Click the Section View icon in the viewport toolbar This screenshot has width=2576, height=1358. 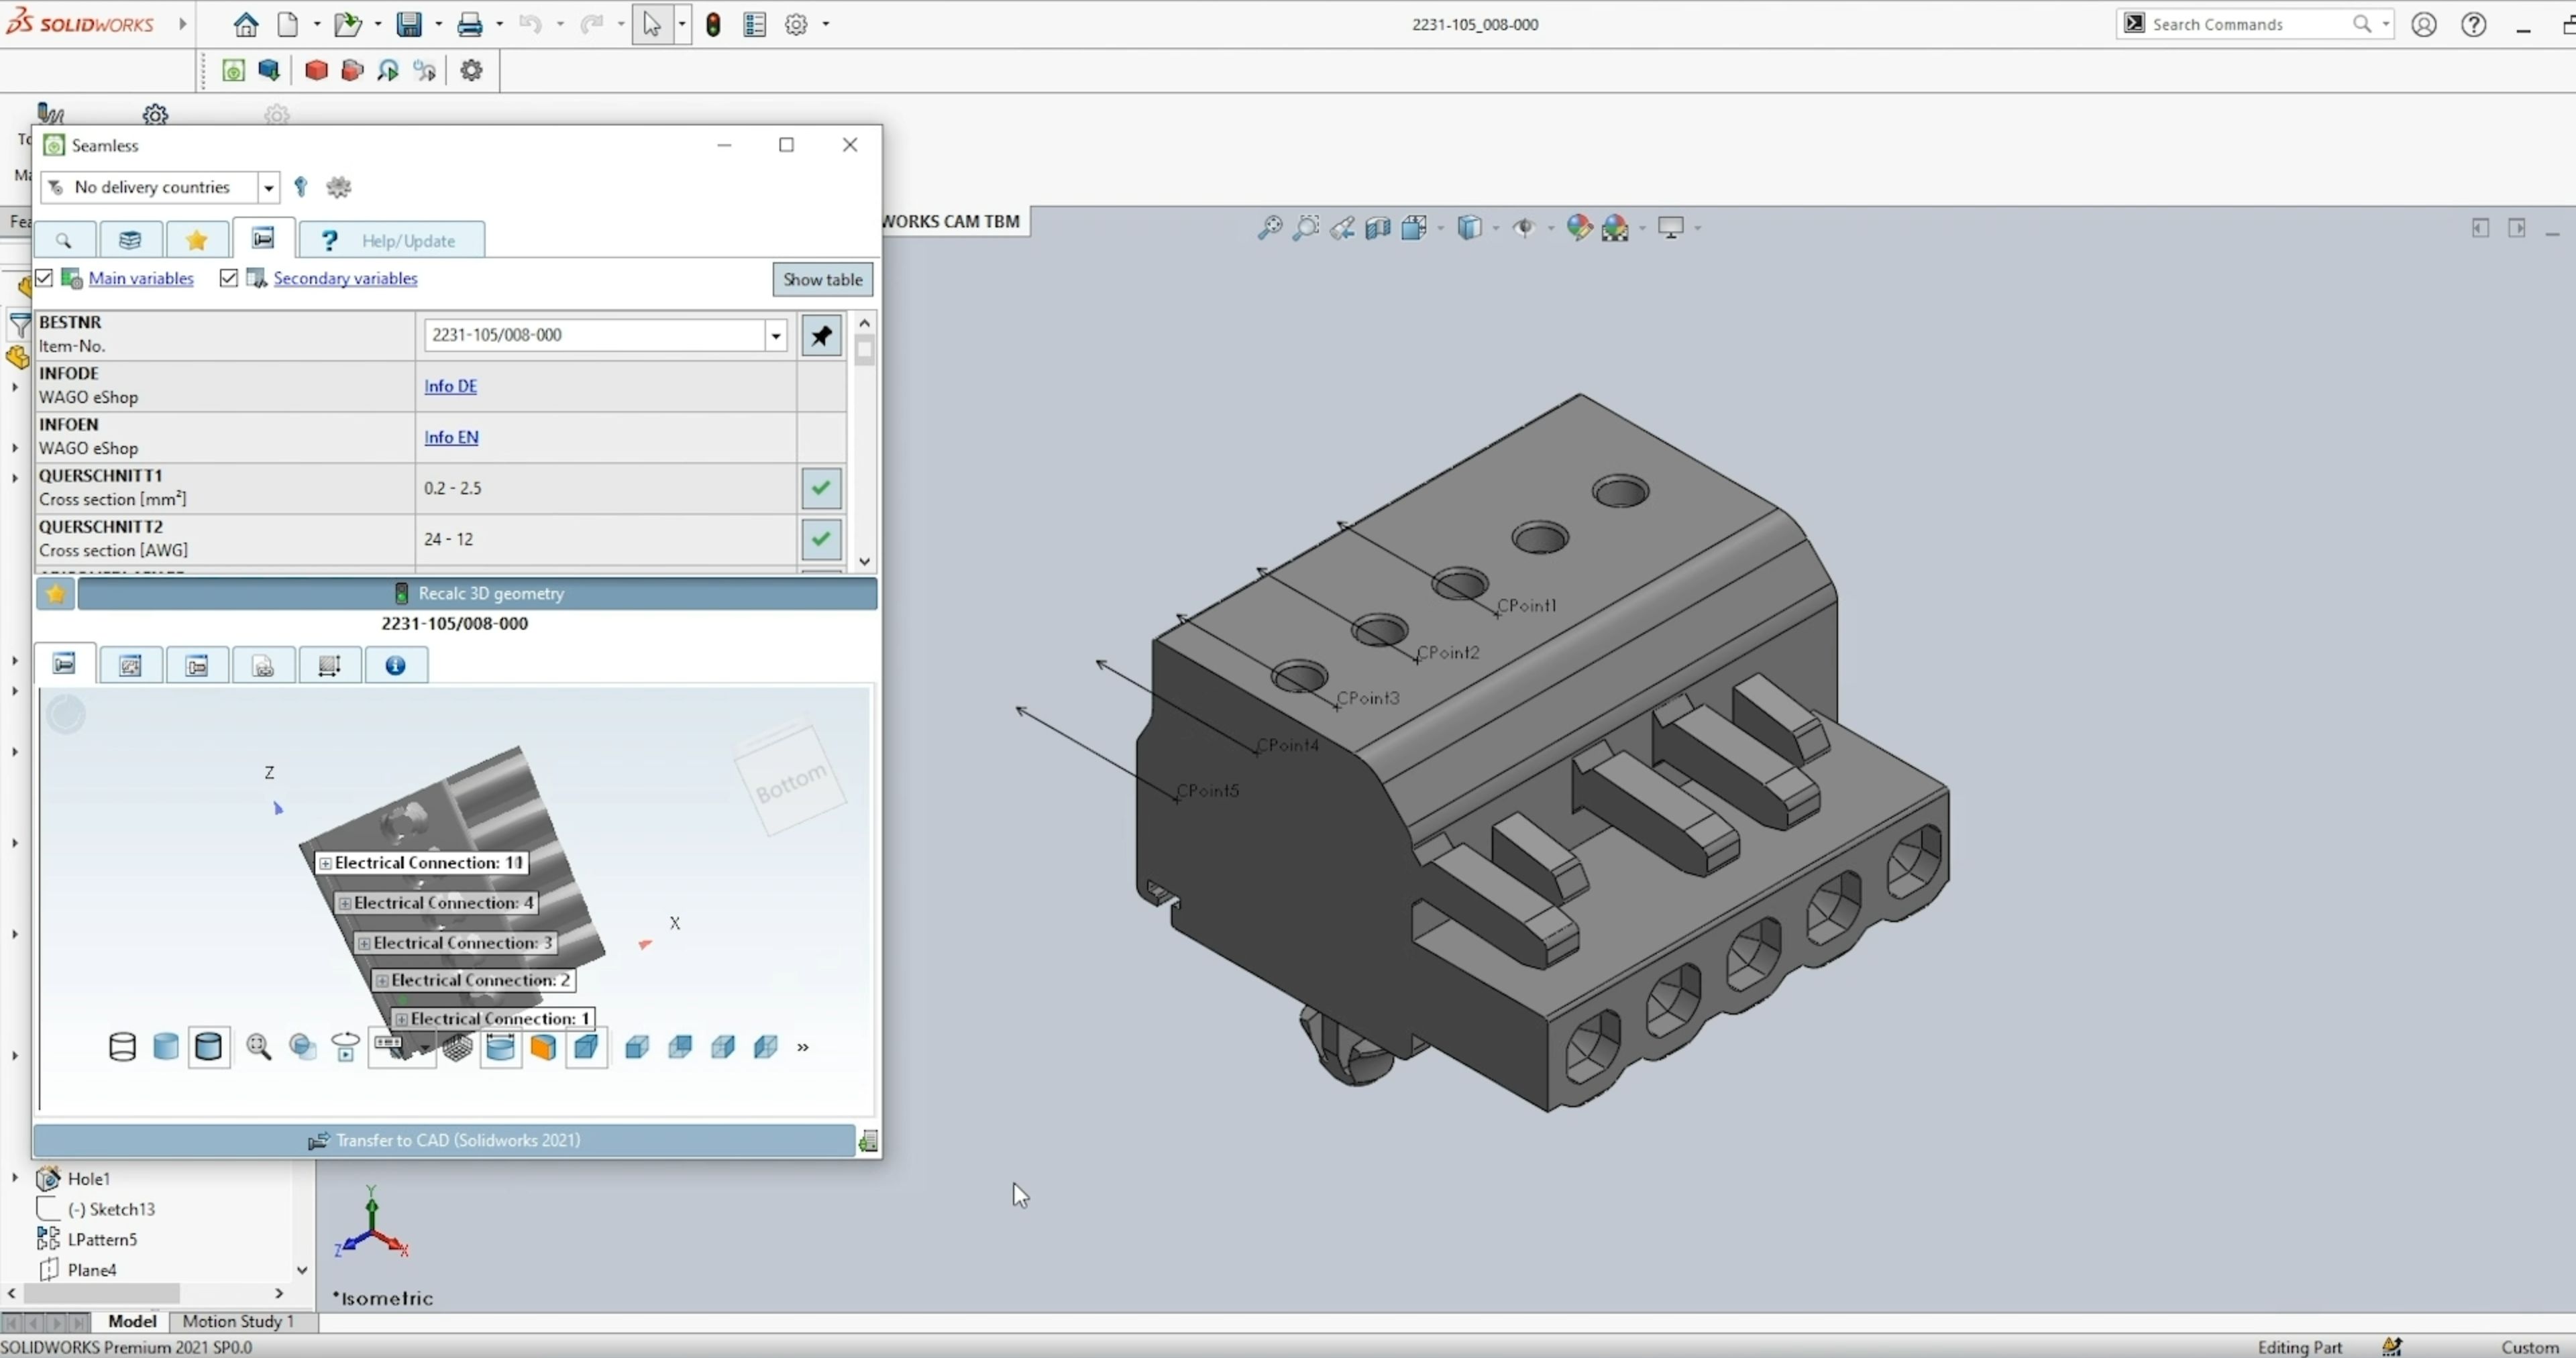tap(1378, 228)
